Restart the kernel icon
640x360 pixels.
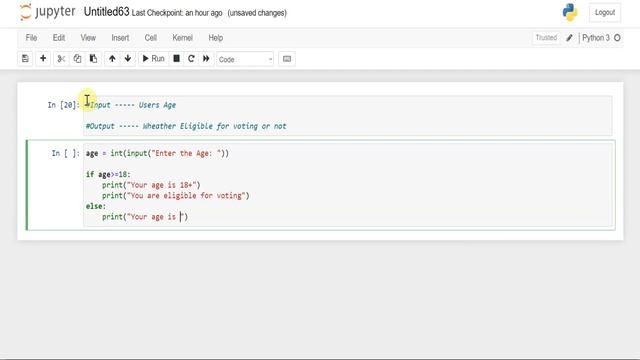click(x=191, y=59)
